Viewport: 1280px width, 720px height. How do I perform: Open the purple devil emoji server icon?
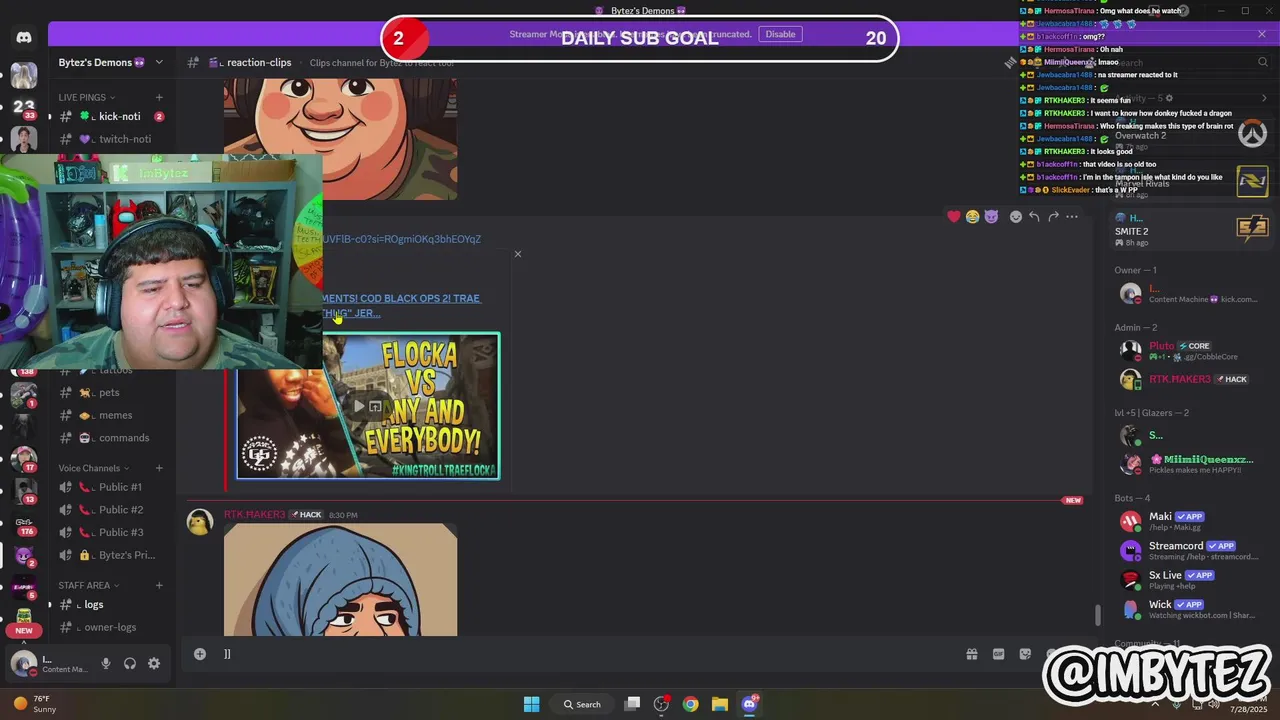tap(24, 555)
